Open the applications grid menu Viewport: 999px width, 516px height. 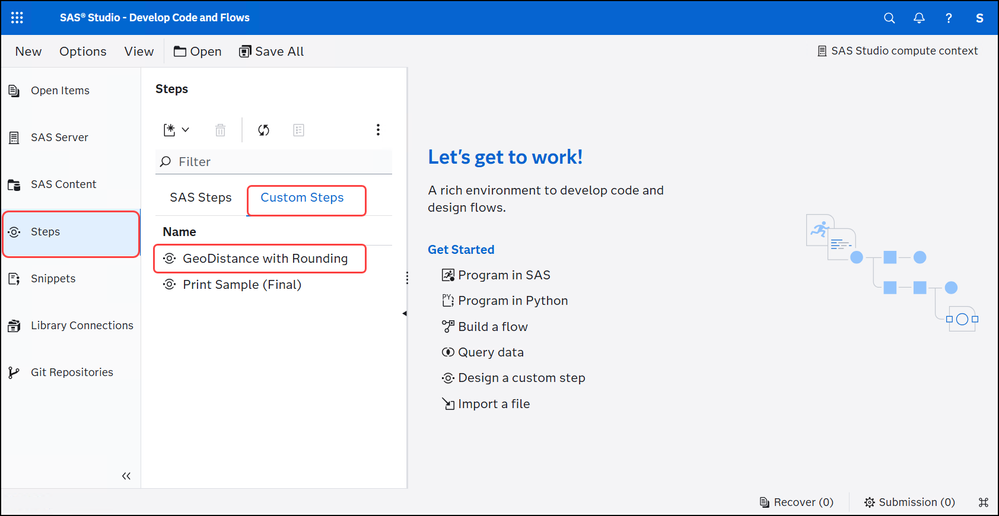click(x=17, y=17)
